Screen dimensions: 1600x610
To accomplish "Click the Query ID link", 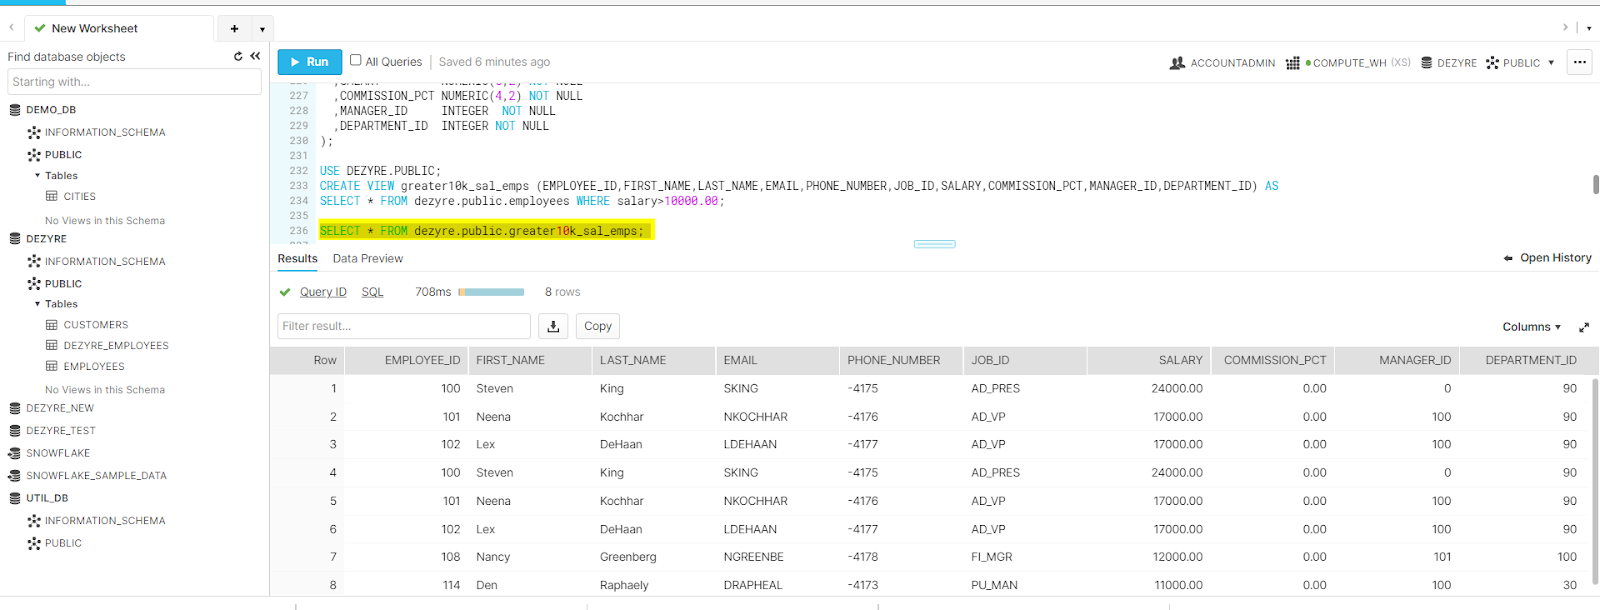I will point(323,292).
